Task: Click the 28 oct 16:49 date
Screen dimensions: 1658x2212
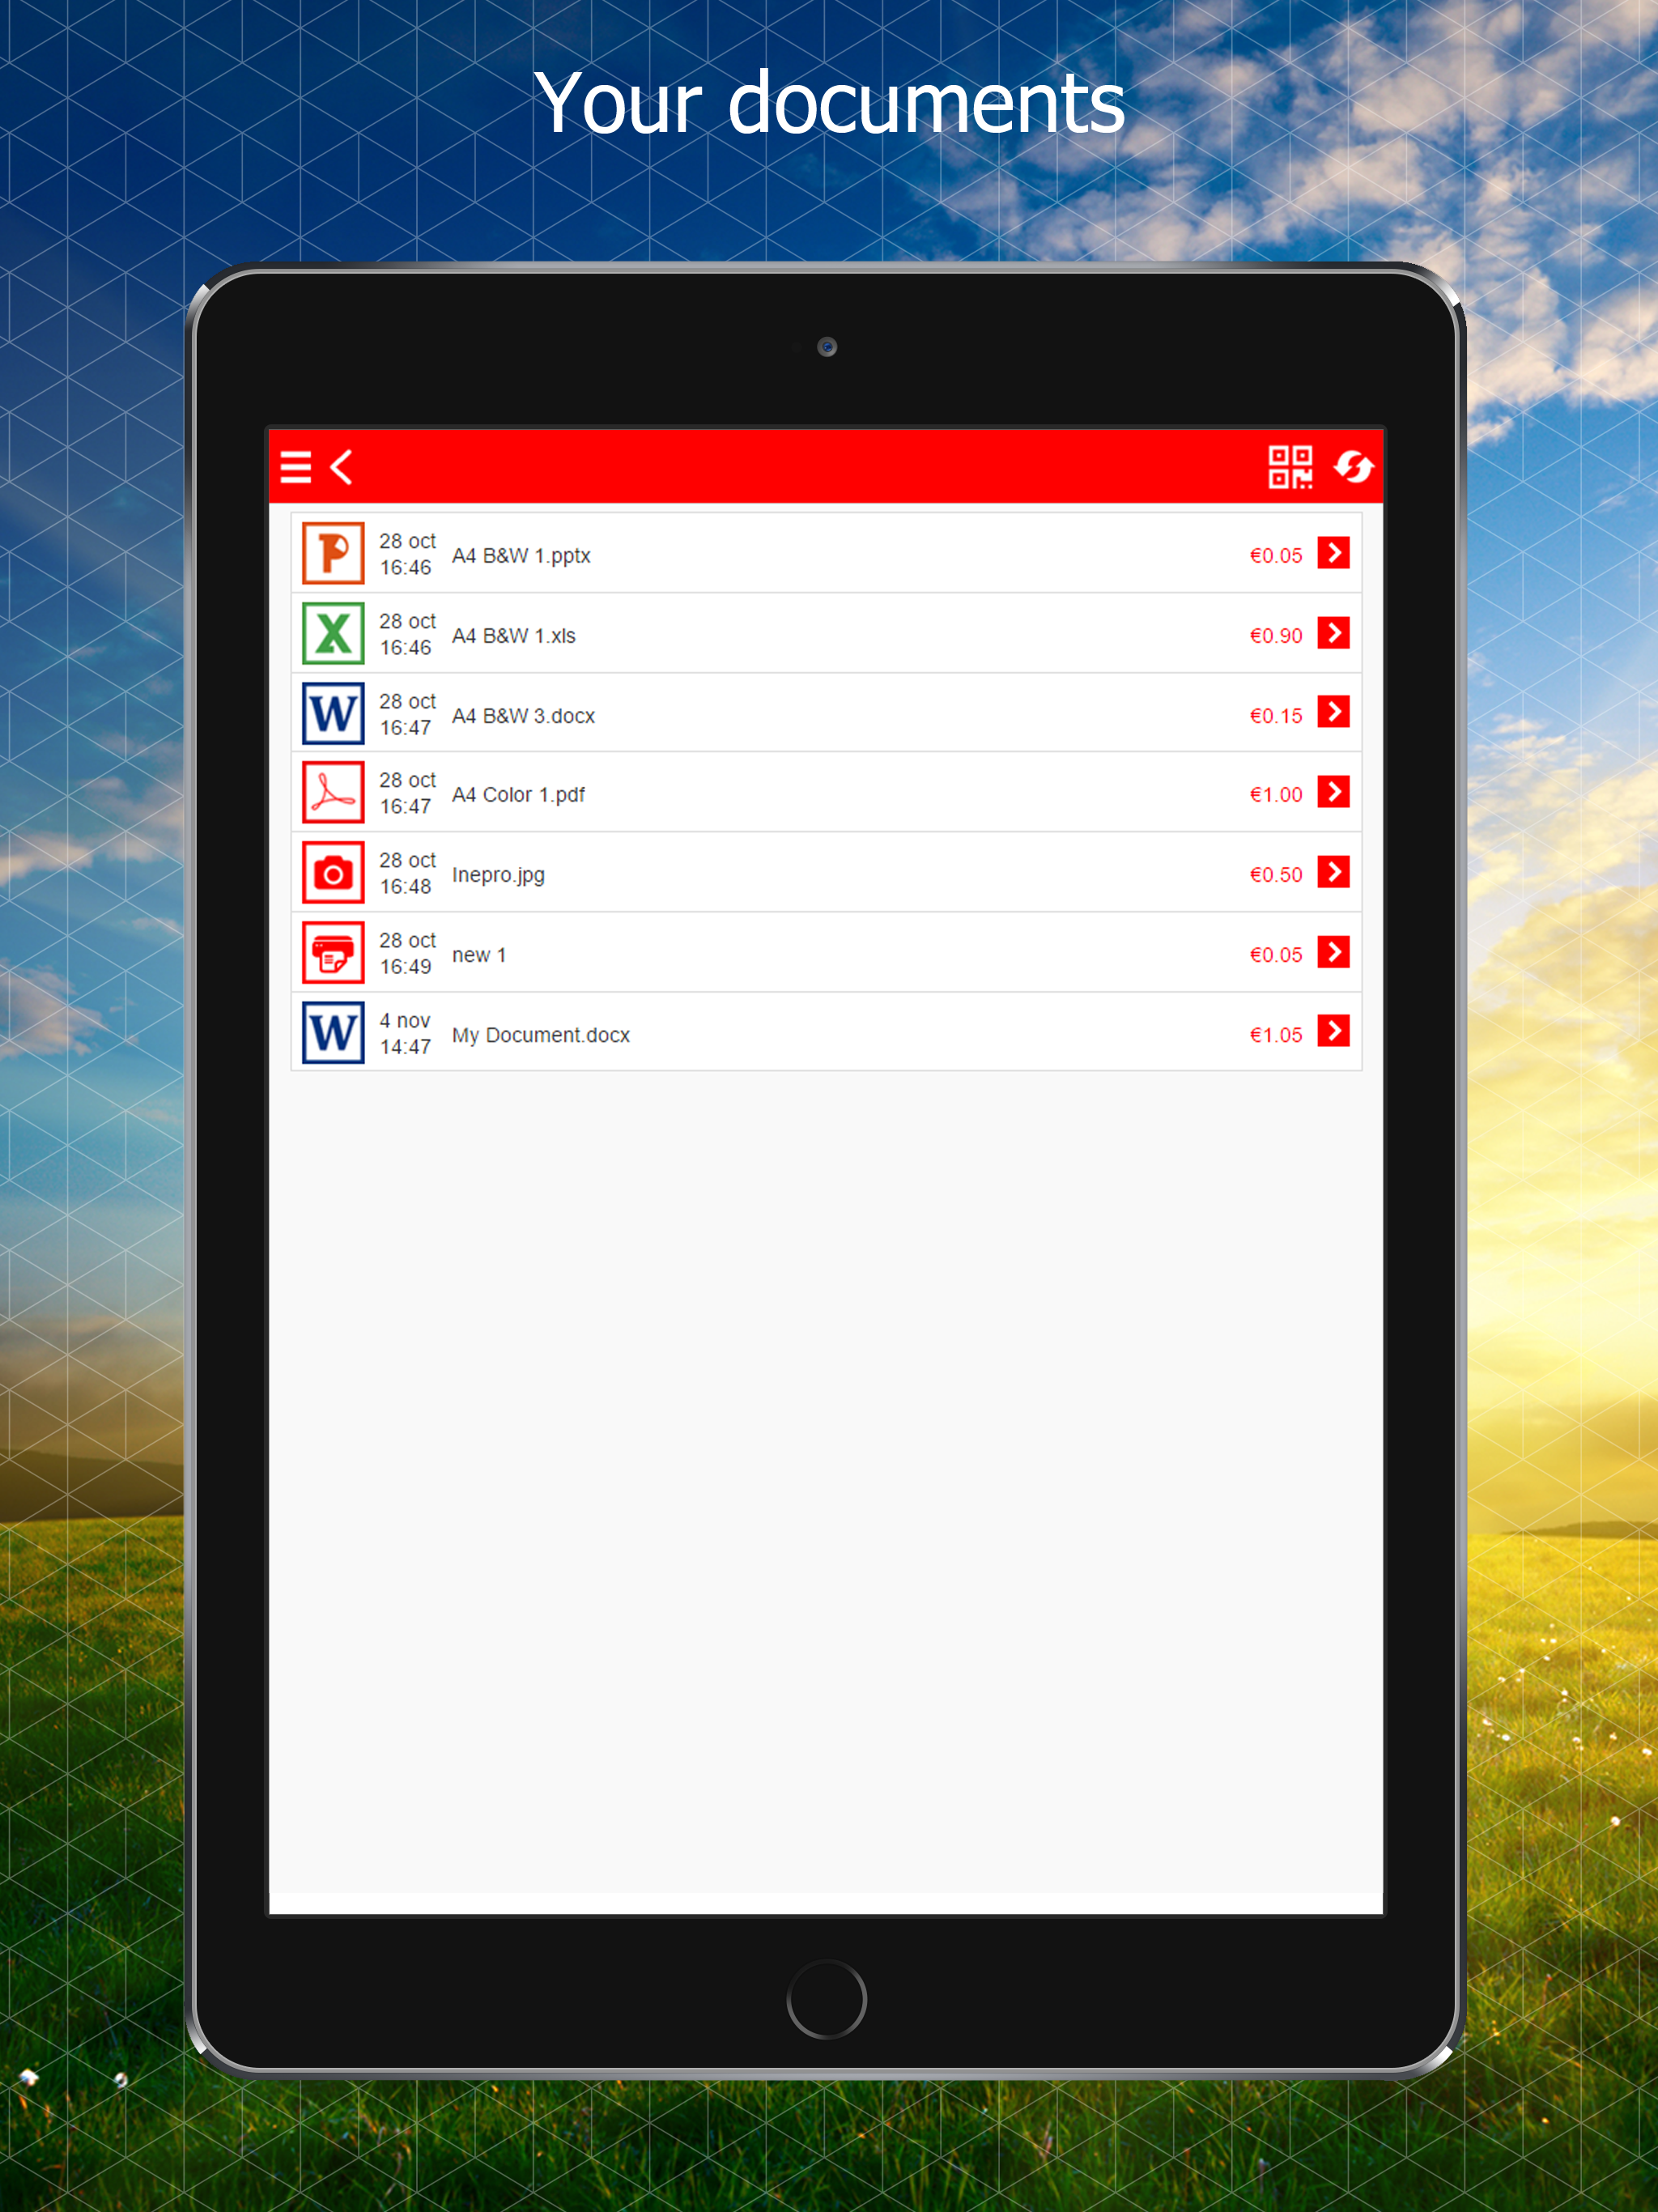Action: coord(407,953)
